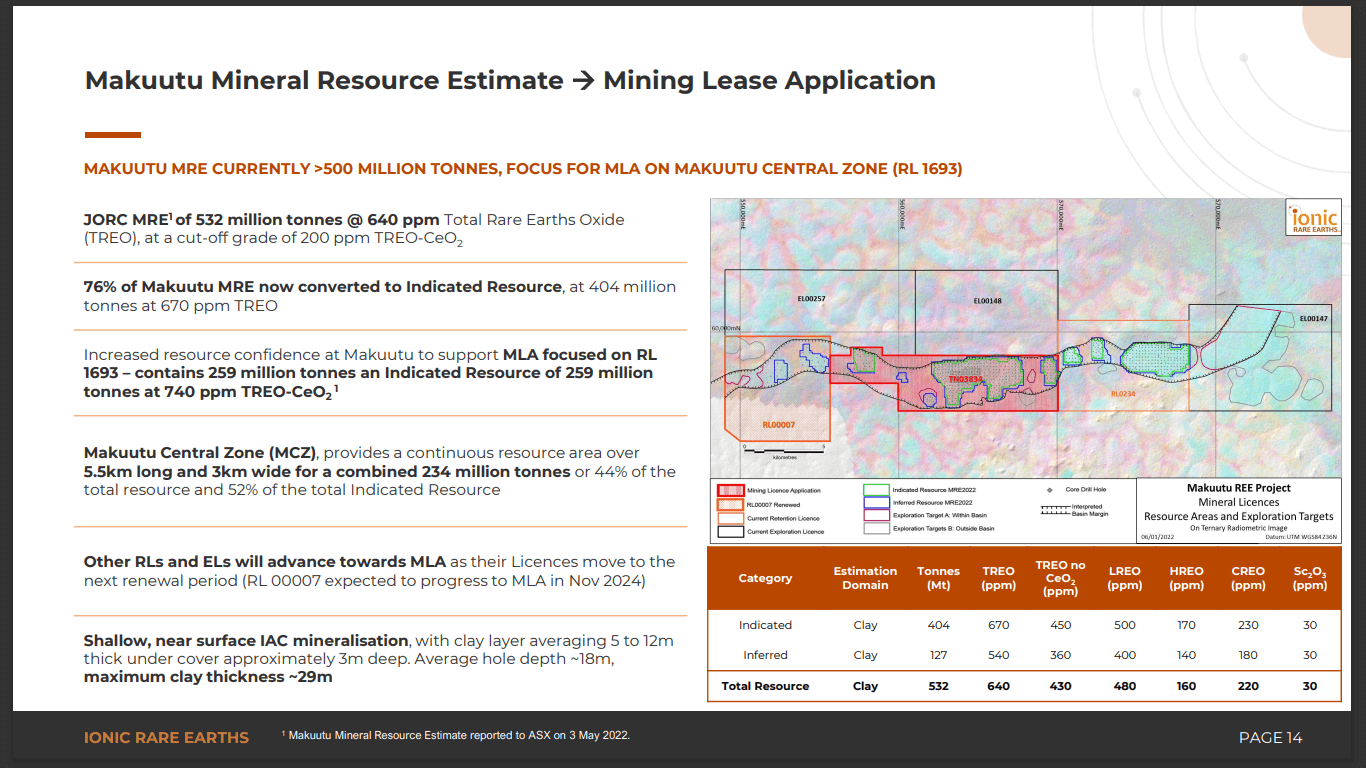Click the 500 LREO value in Indicated row

click(1124, 625)
